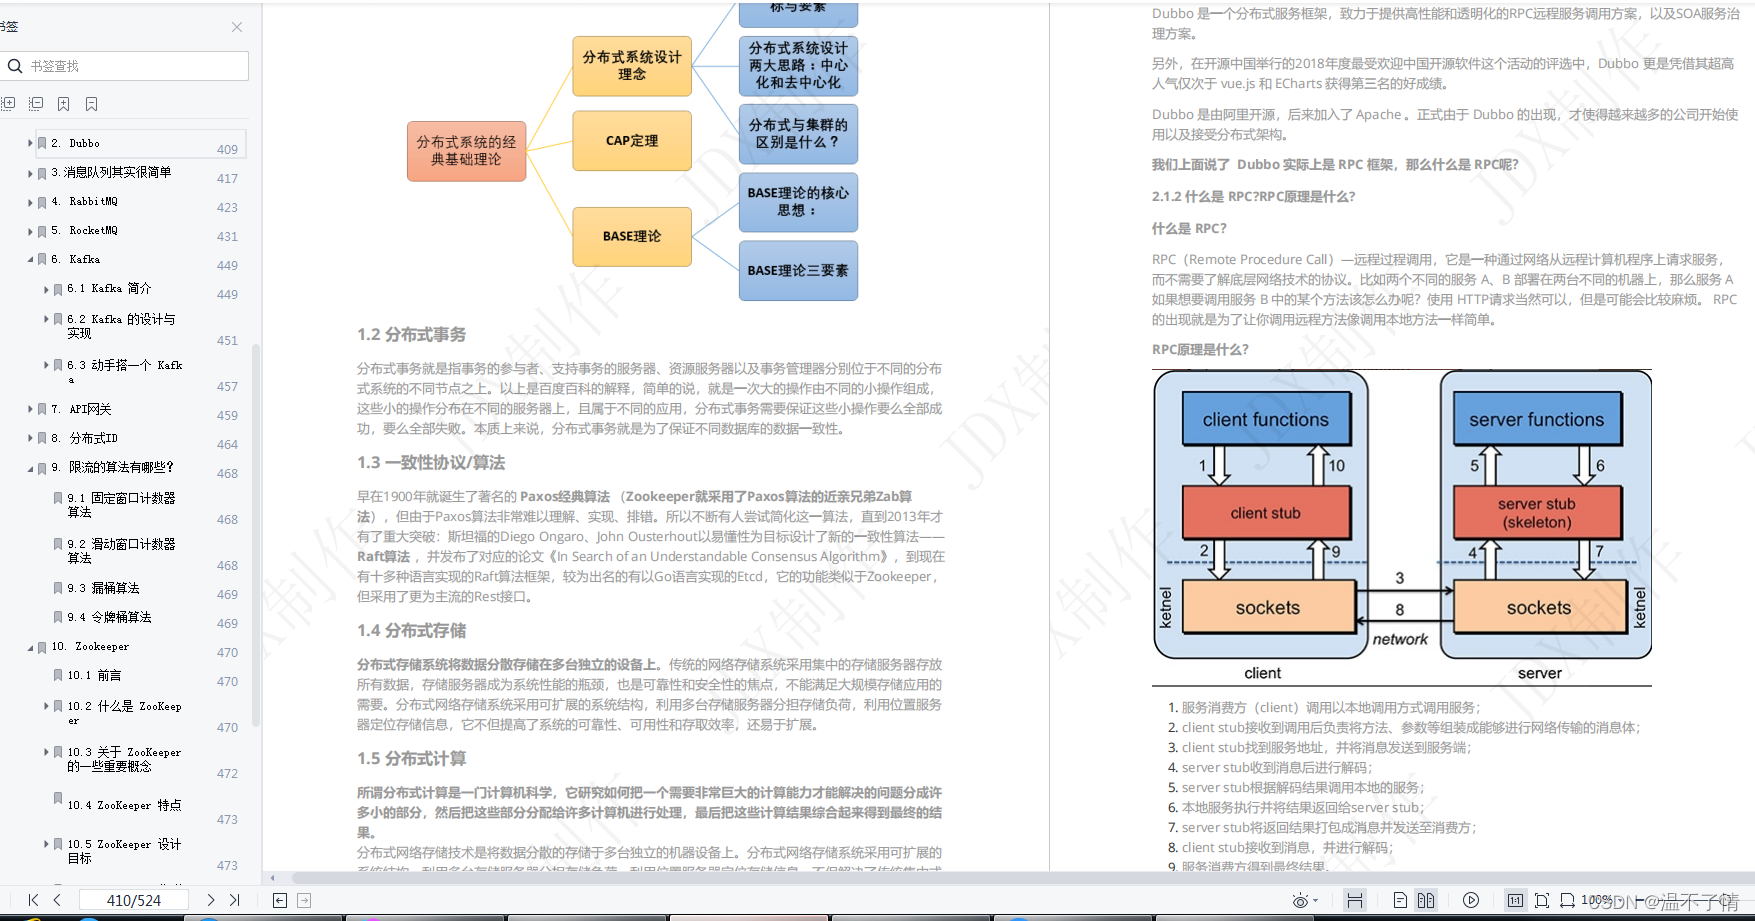Set zoom to actual size 1:1

click(1516, 900)
